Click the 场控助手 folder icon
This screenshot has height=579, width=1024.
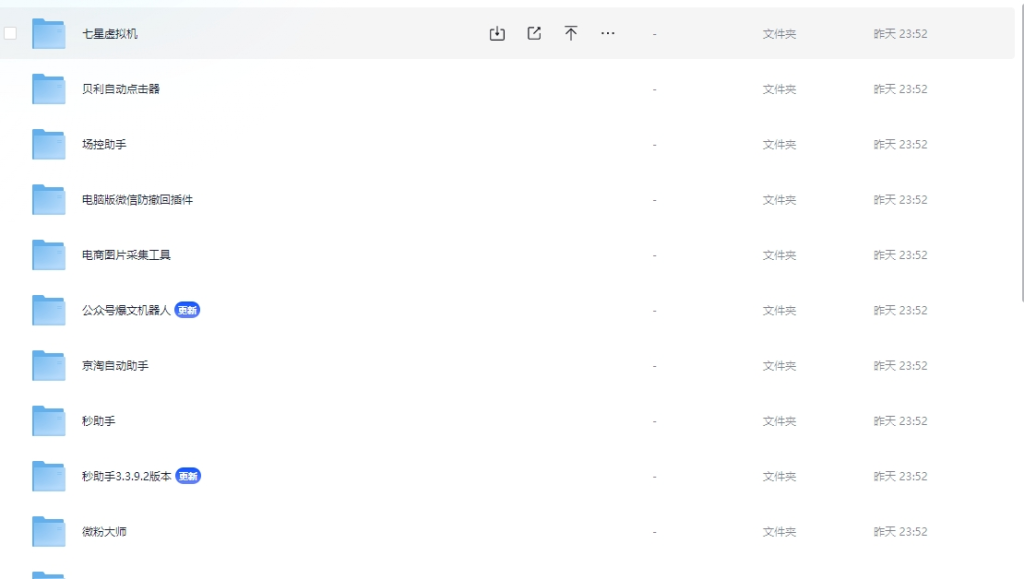coord(48,144)
